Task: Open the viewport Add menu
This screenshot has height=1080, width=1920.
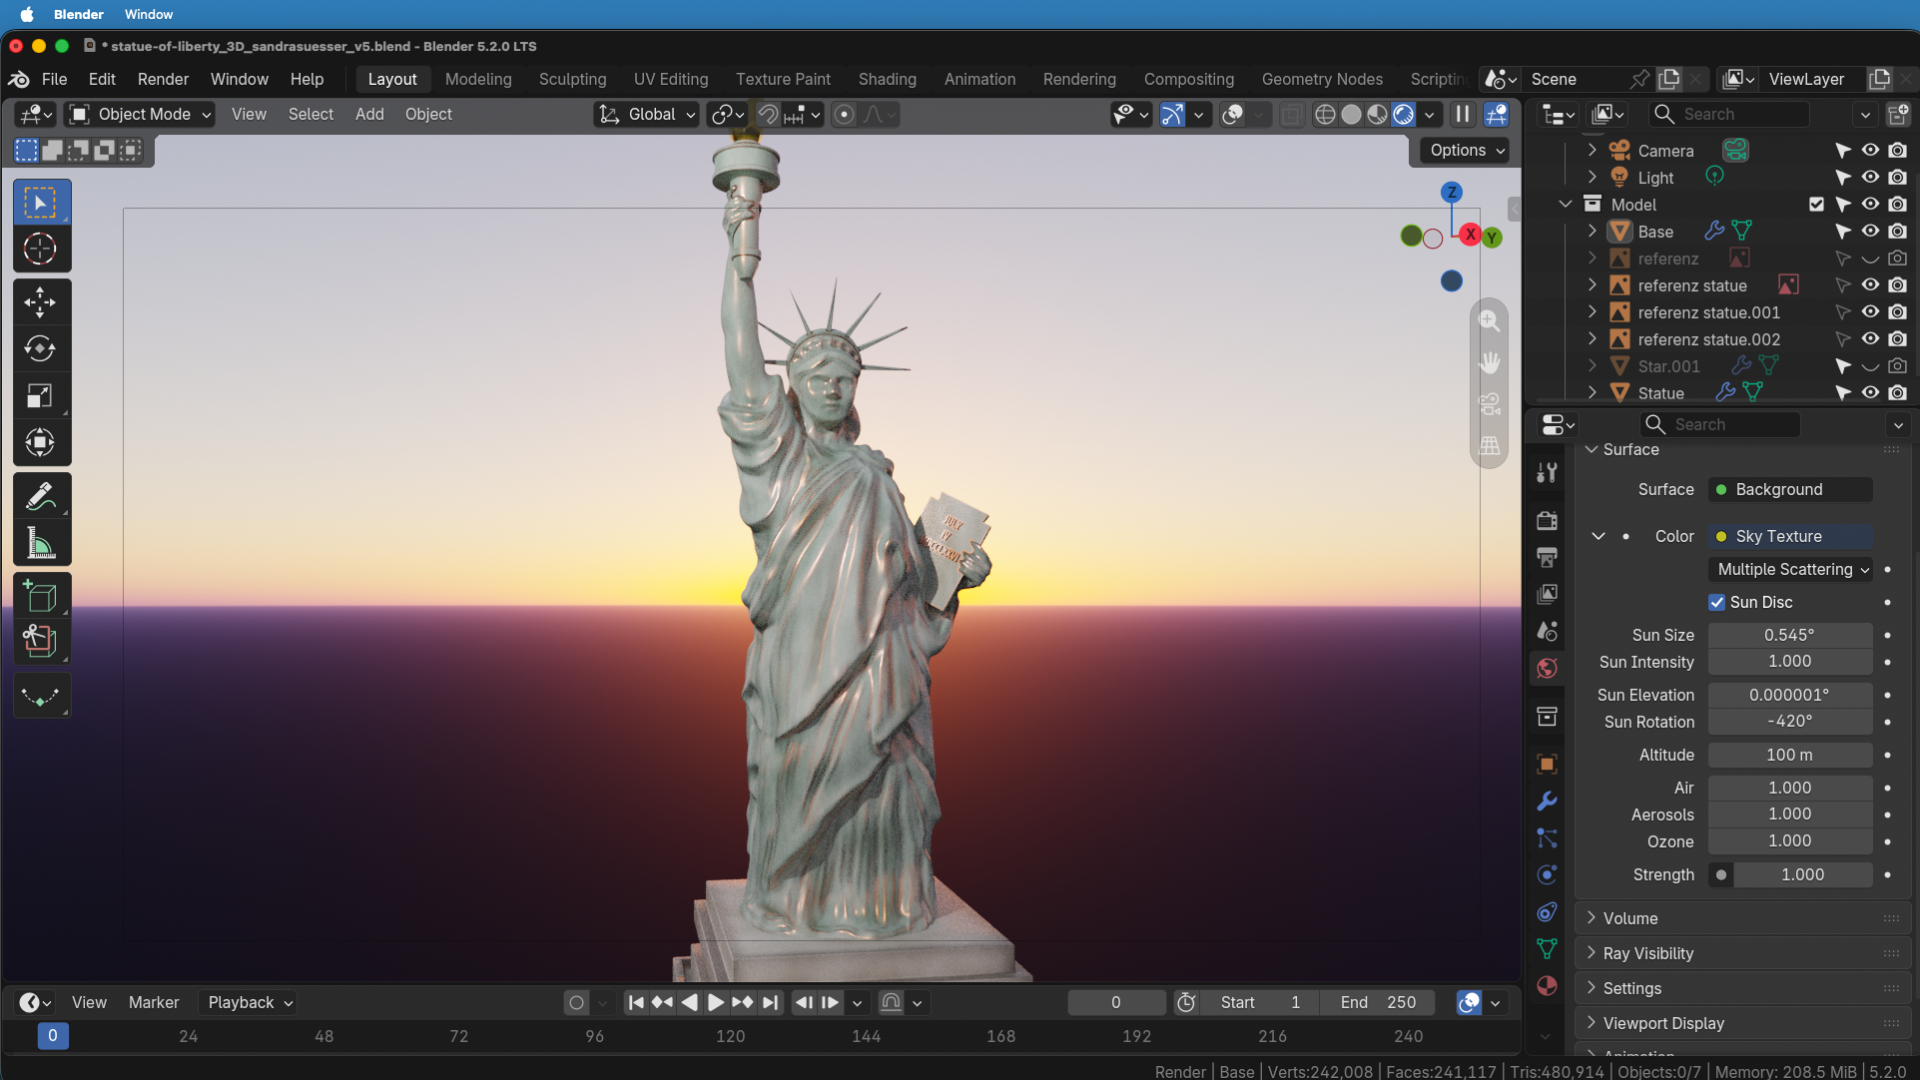Action: 369,114
